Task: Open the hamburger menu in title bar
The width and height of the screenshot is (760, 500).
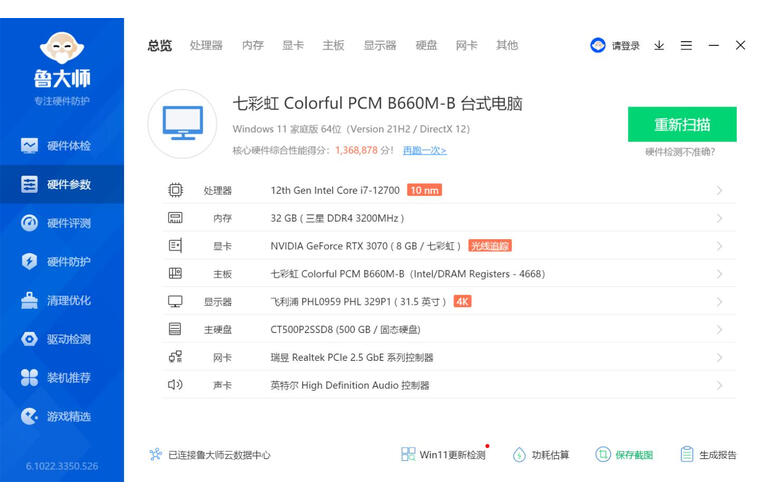Action: [x=686, y=46]
